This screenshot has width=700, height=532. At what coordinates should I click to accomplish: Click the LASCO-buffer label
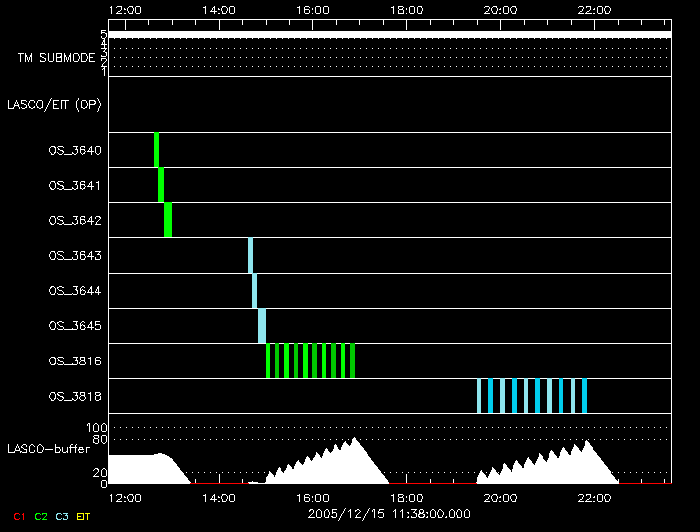[x=48, y=449]
